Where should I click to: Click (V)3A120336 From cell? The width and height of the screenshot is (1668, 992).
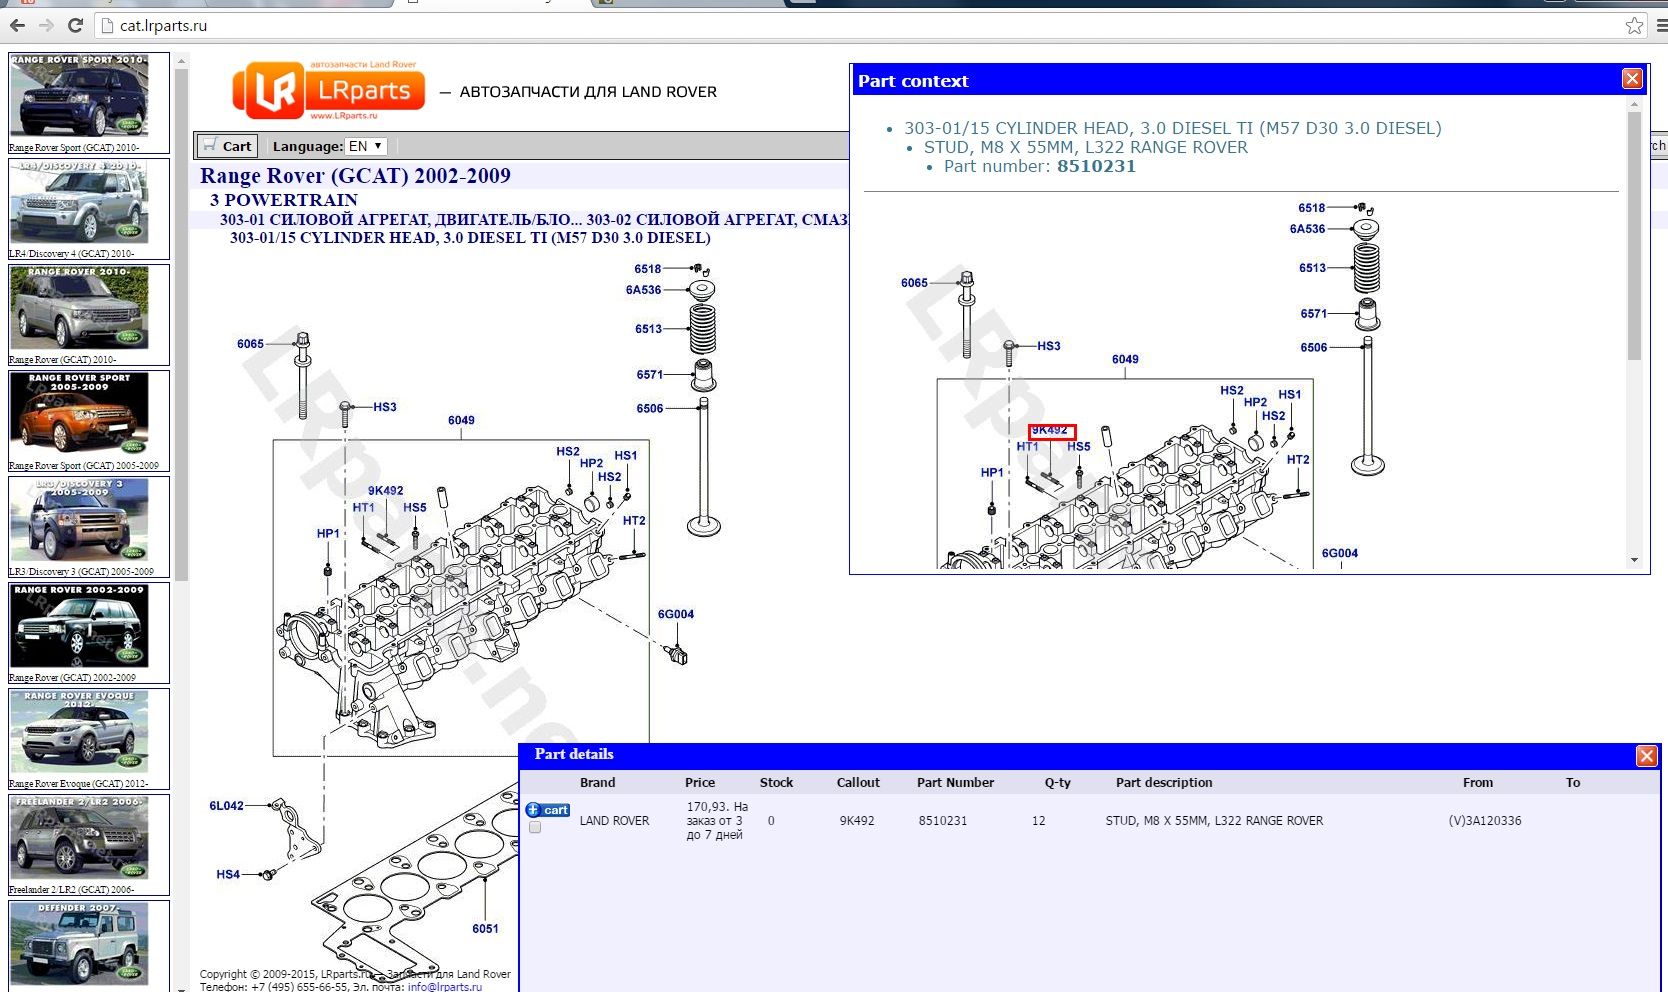pos(1485,820)
